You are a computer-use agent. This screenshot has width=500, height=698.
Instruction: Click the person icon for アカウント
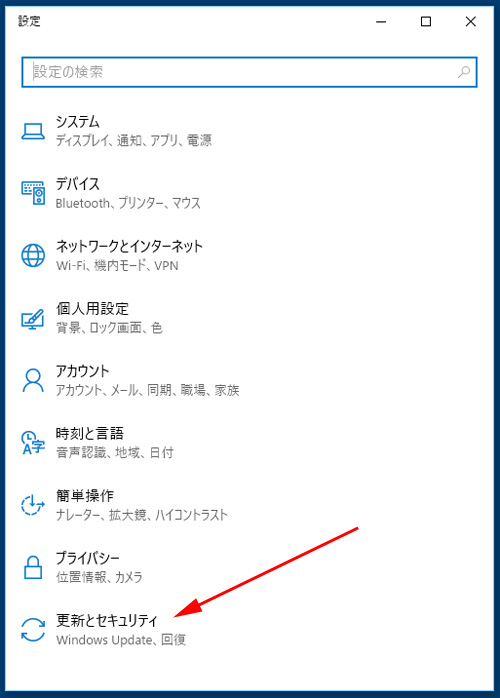(x=33, y=381)
